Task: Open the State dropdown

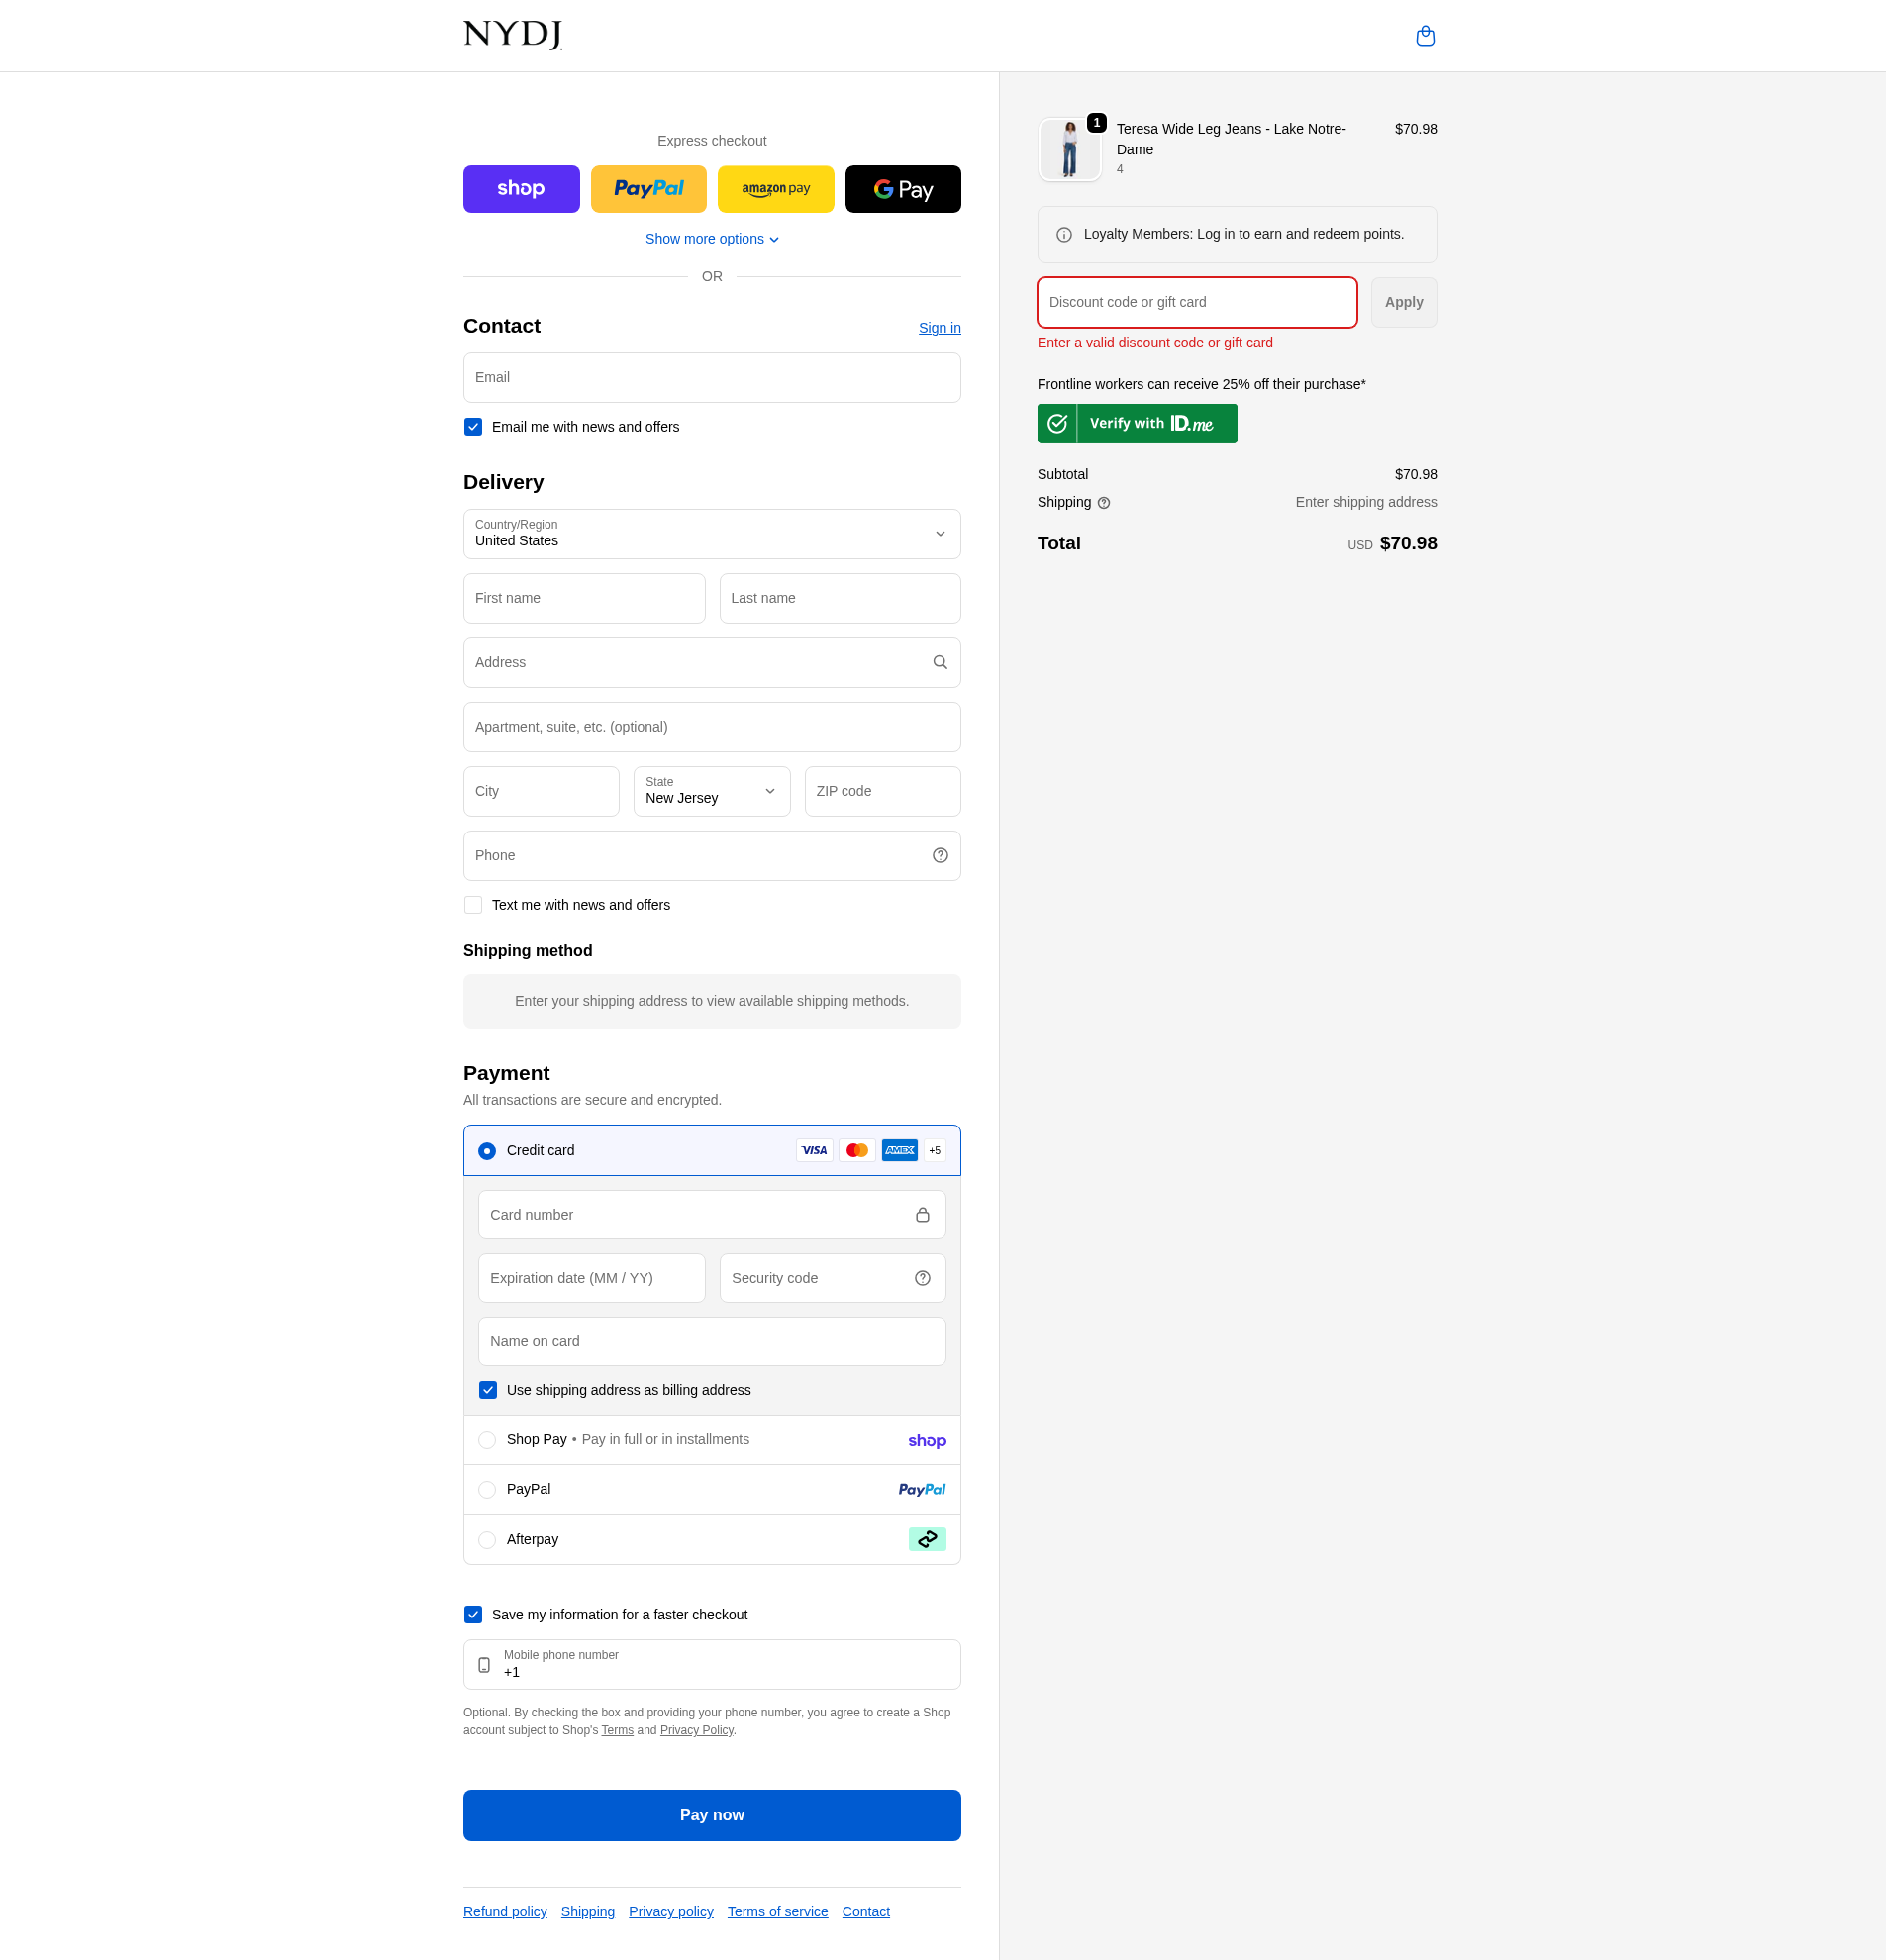Action: point(711,791)
